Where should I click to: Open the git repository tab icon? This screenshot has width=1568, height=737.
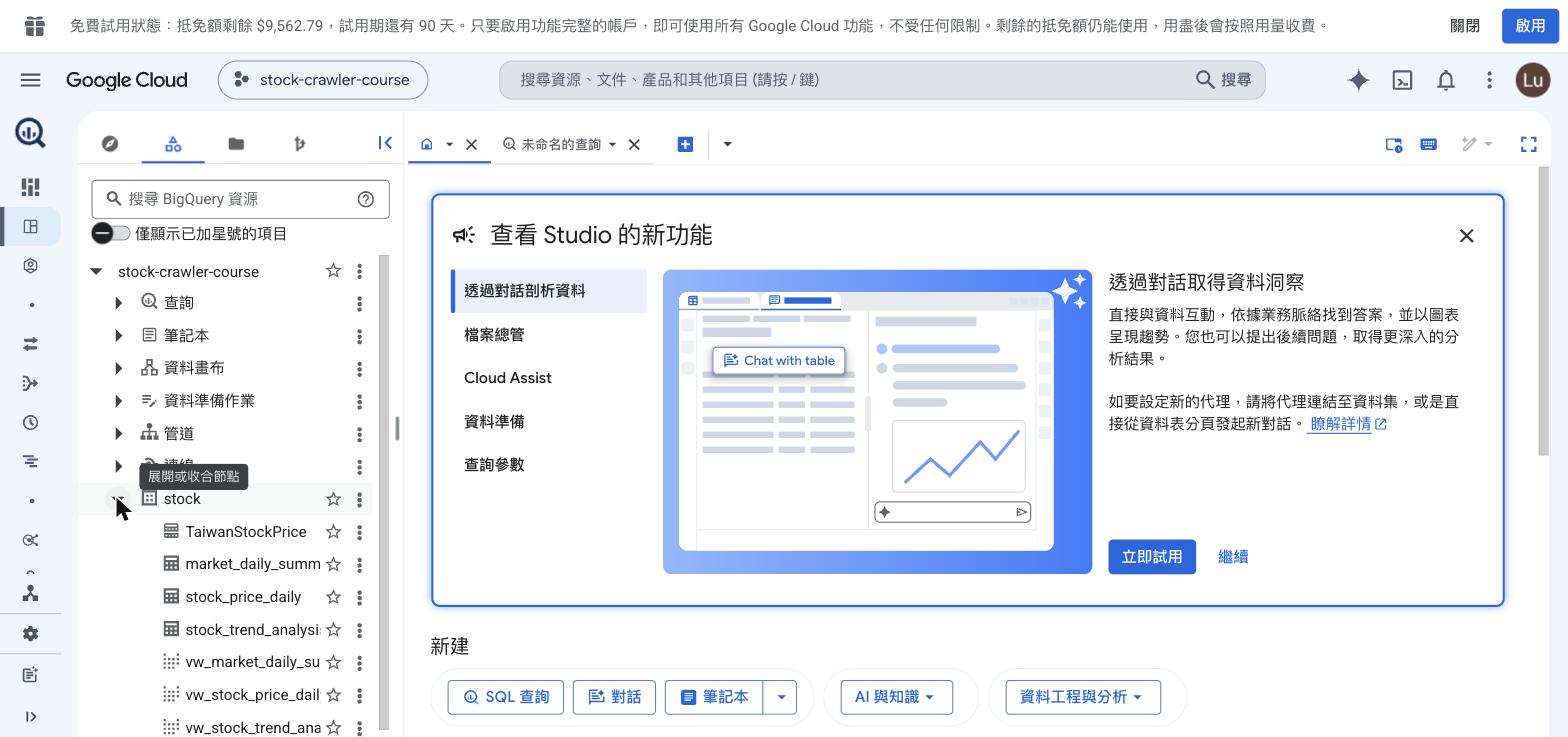[299, 144]
